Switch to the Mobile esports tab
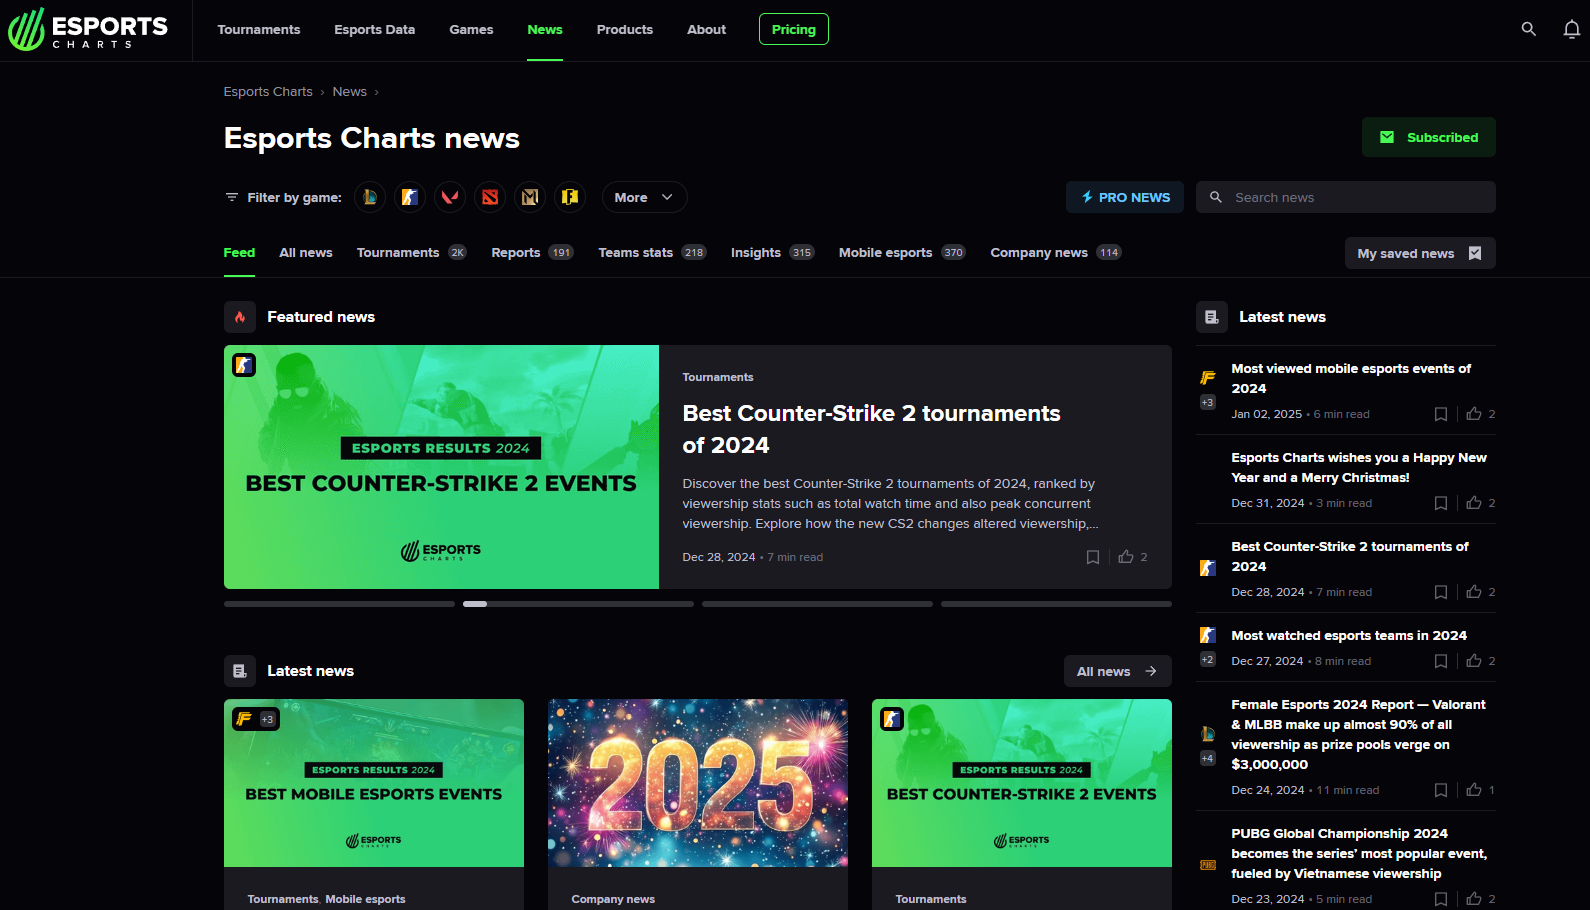The height and width of the screenshot is (910, 1590). pos(902,253)
